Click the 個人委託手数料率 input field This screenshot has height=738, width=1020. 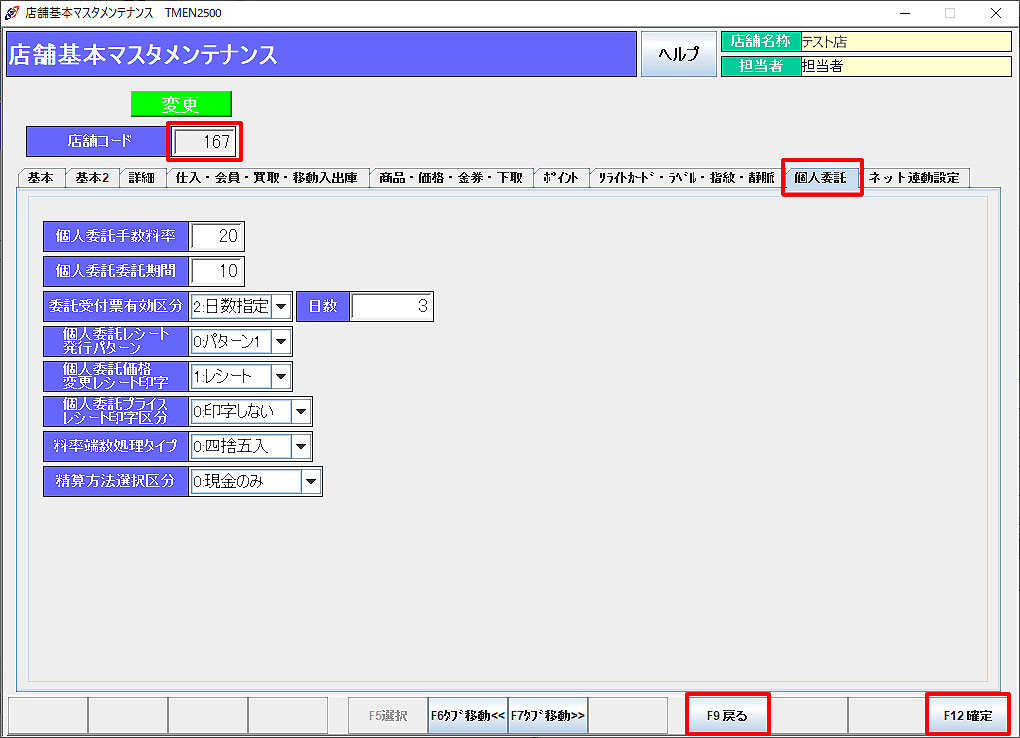(x=217, y=236)
